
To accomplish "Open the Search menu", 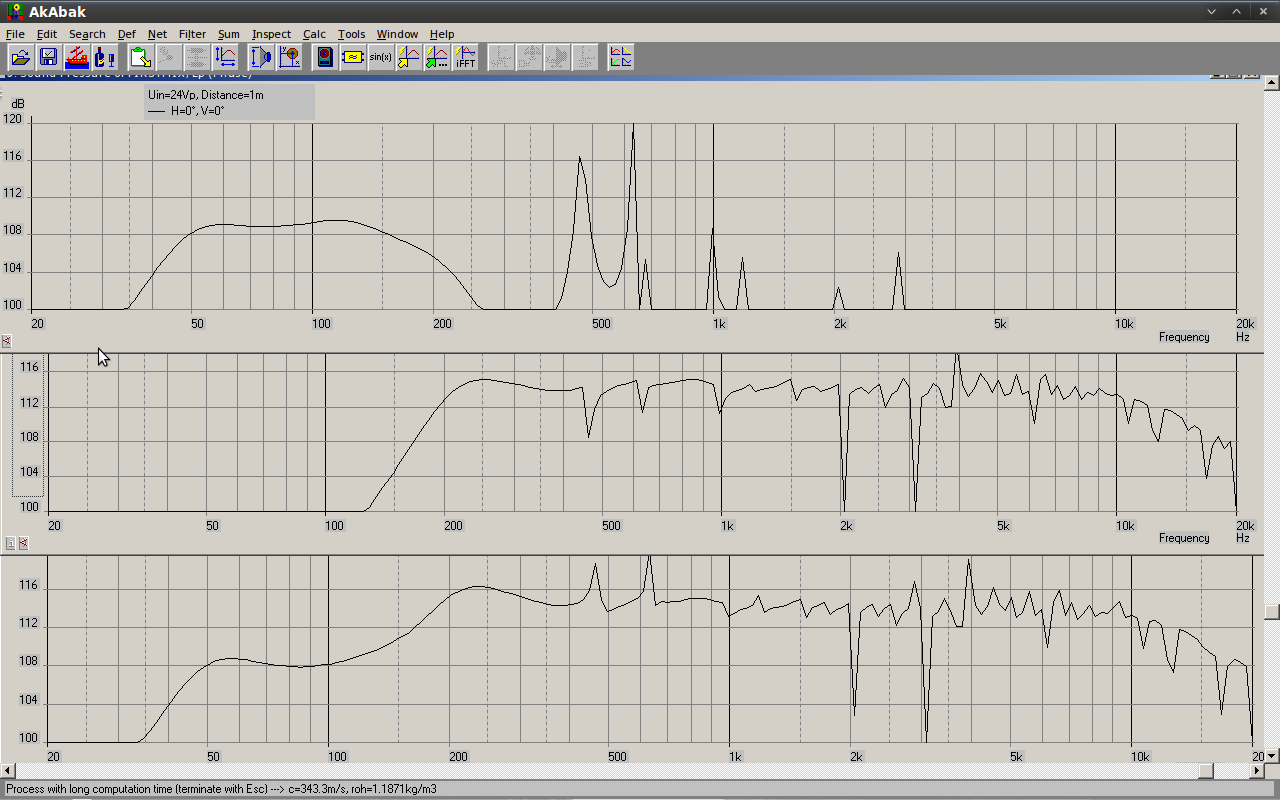I will [87, 34].
